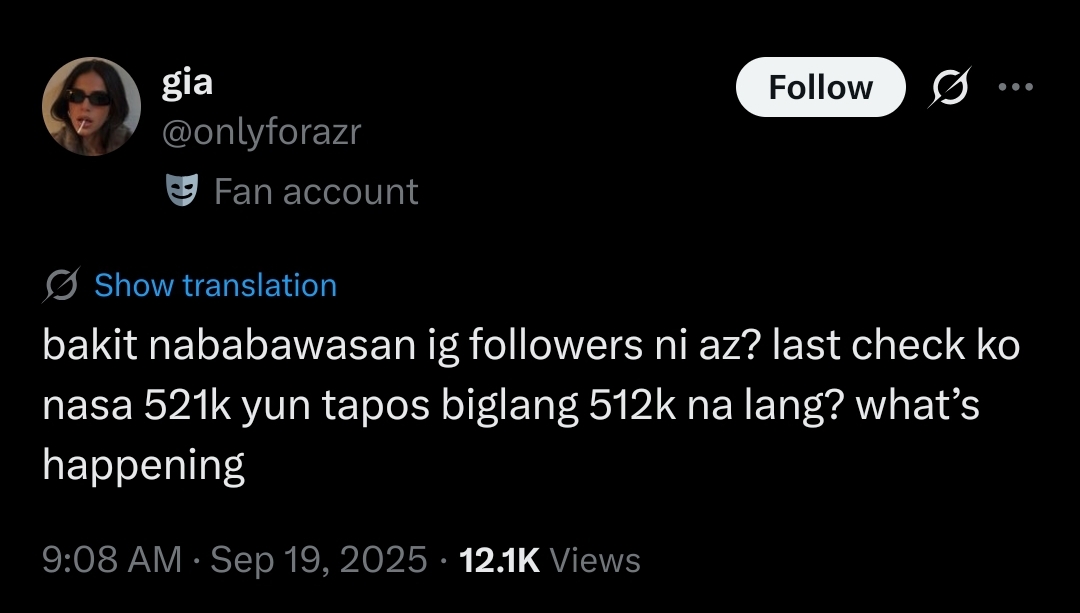Click the 521k figure in the post
This screenshot has width=1080, height=613.
pyautogui.click(x=187, y=406)
